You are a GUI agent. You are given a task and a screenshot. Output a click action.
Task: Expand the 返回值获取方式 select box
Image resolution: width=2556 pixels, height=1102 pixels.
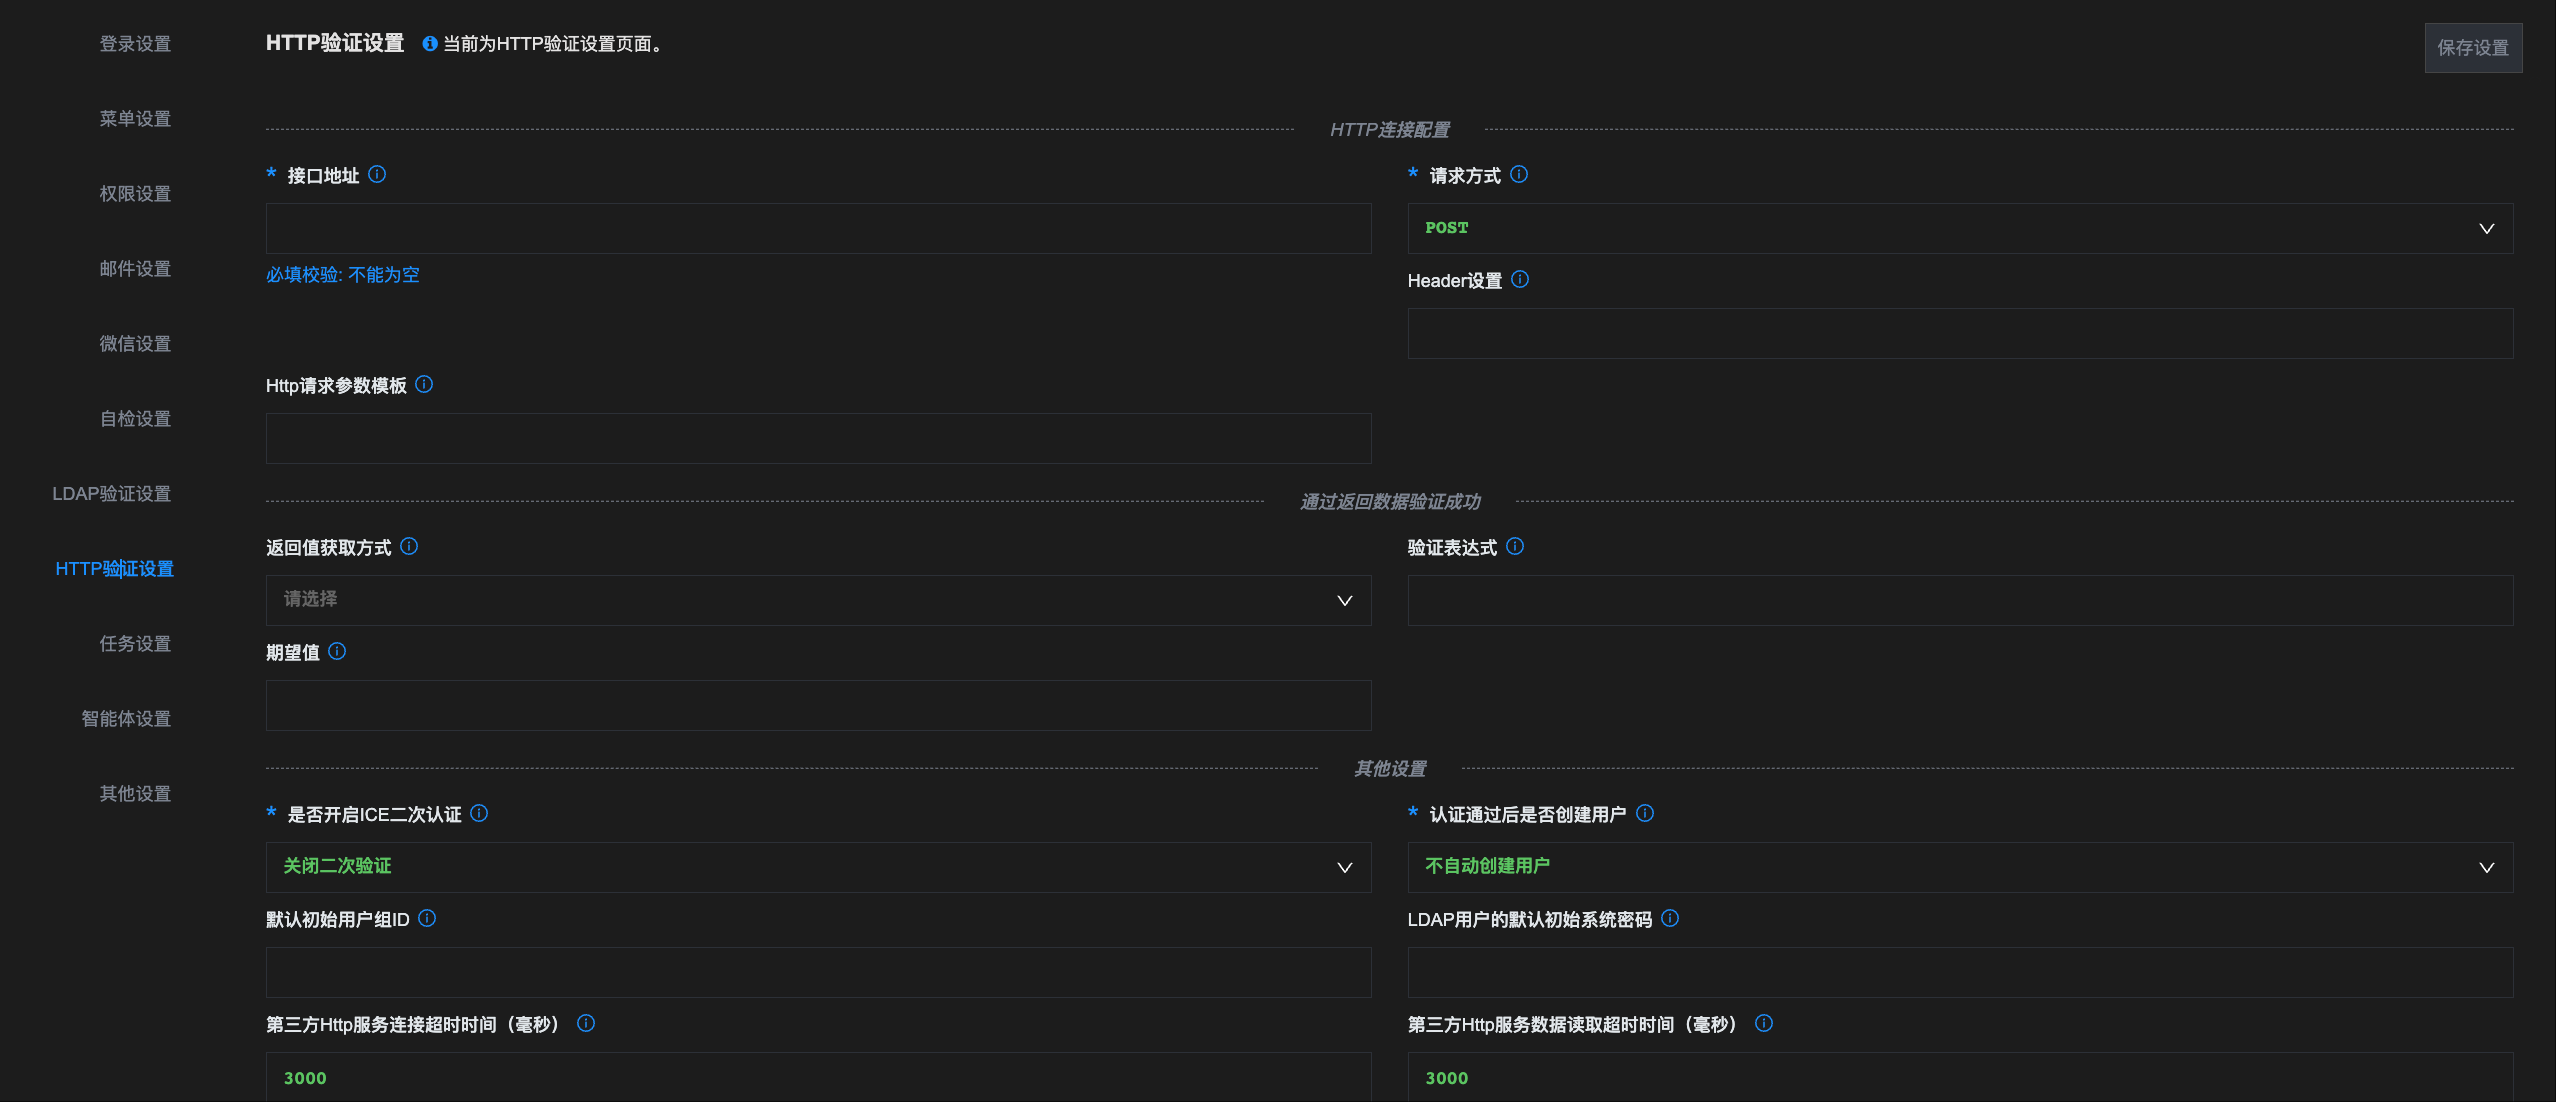click(x=818, y=600)
